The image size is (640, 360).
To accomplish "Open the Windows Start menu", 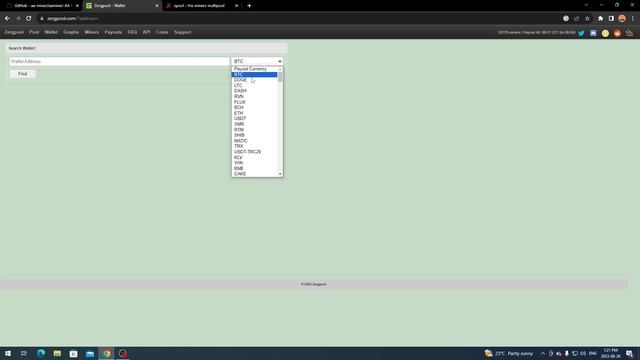I will tap(8, 353).
